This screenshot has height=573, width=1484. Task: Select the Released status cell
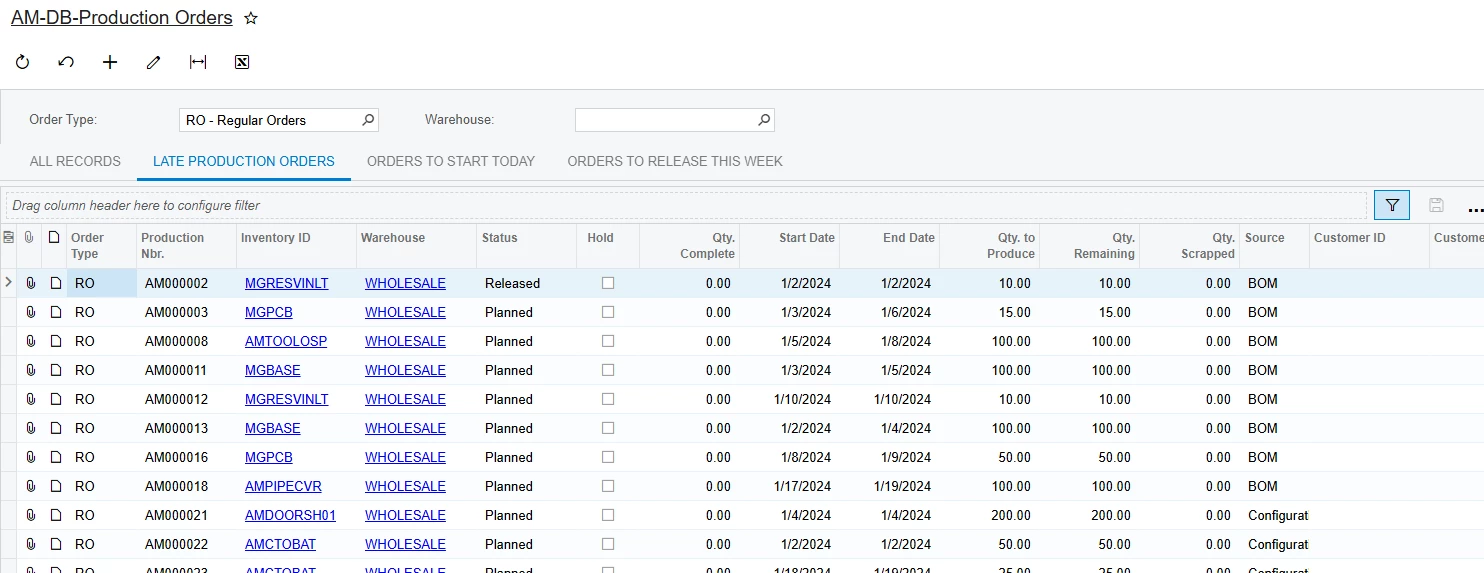[526, 283]
